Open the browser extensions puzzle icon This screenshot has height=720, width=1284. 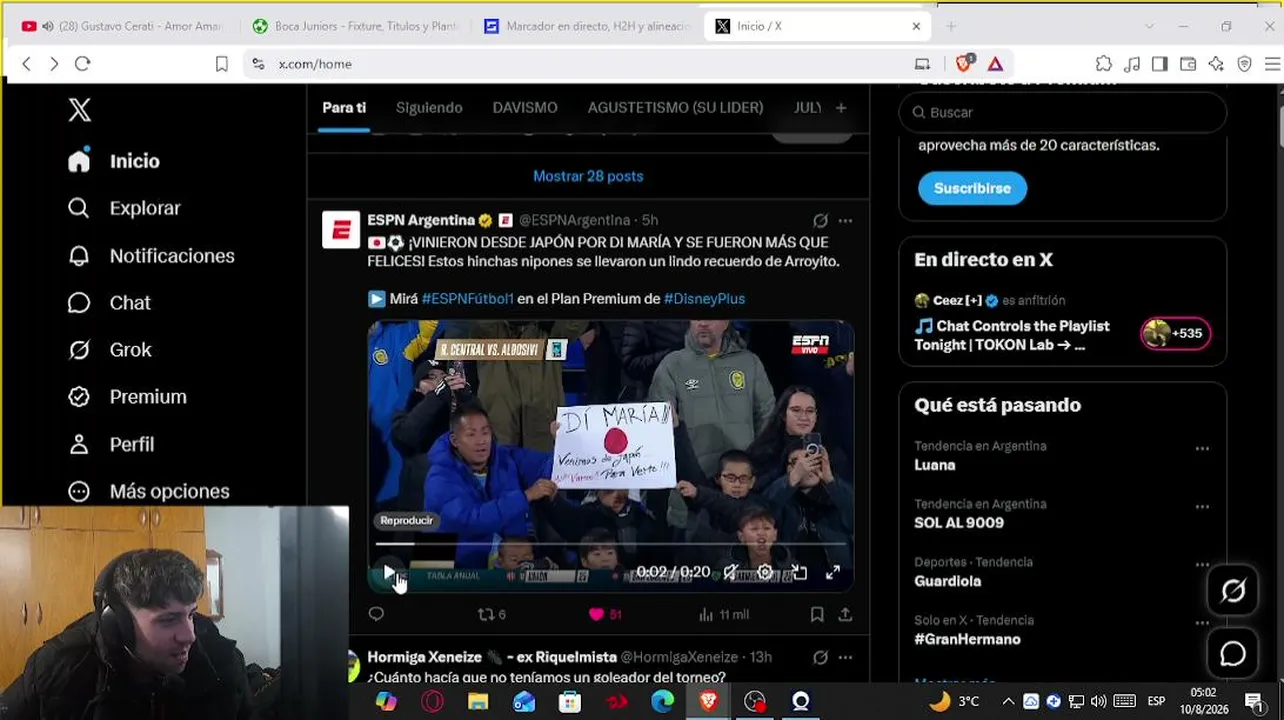(1104, 64)
